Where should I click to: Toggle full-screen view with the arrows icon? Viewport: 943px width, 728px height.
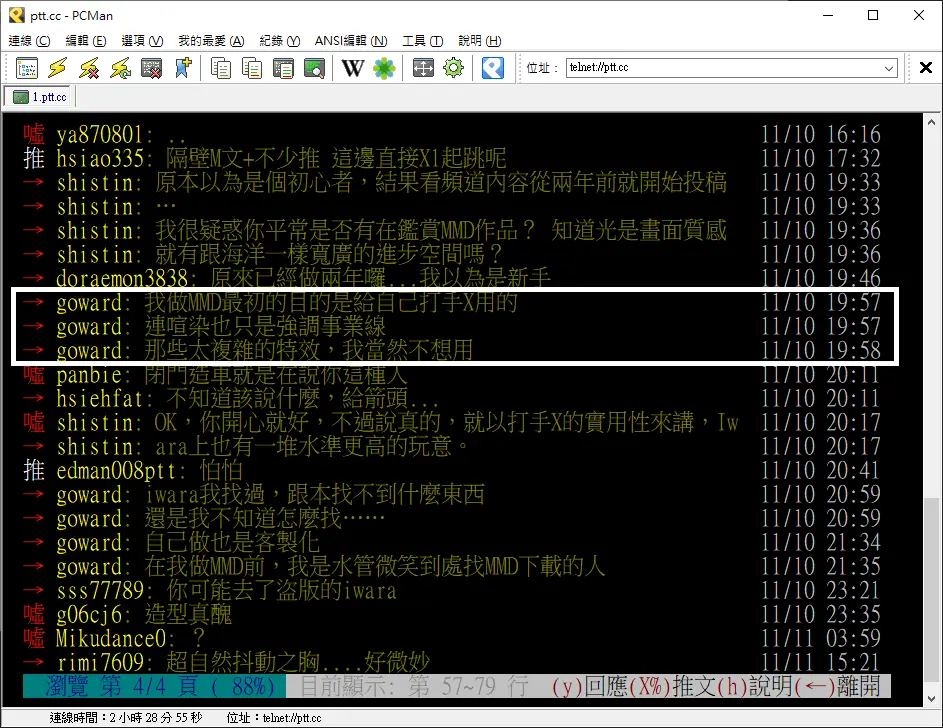pyautogui.click(x=423, y=68)
